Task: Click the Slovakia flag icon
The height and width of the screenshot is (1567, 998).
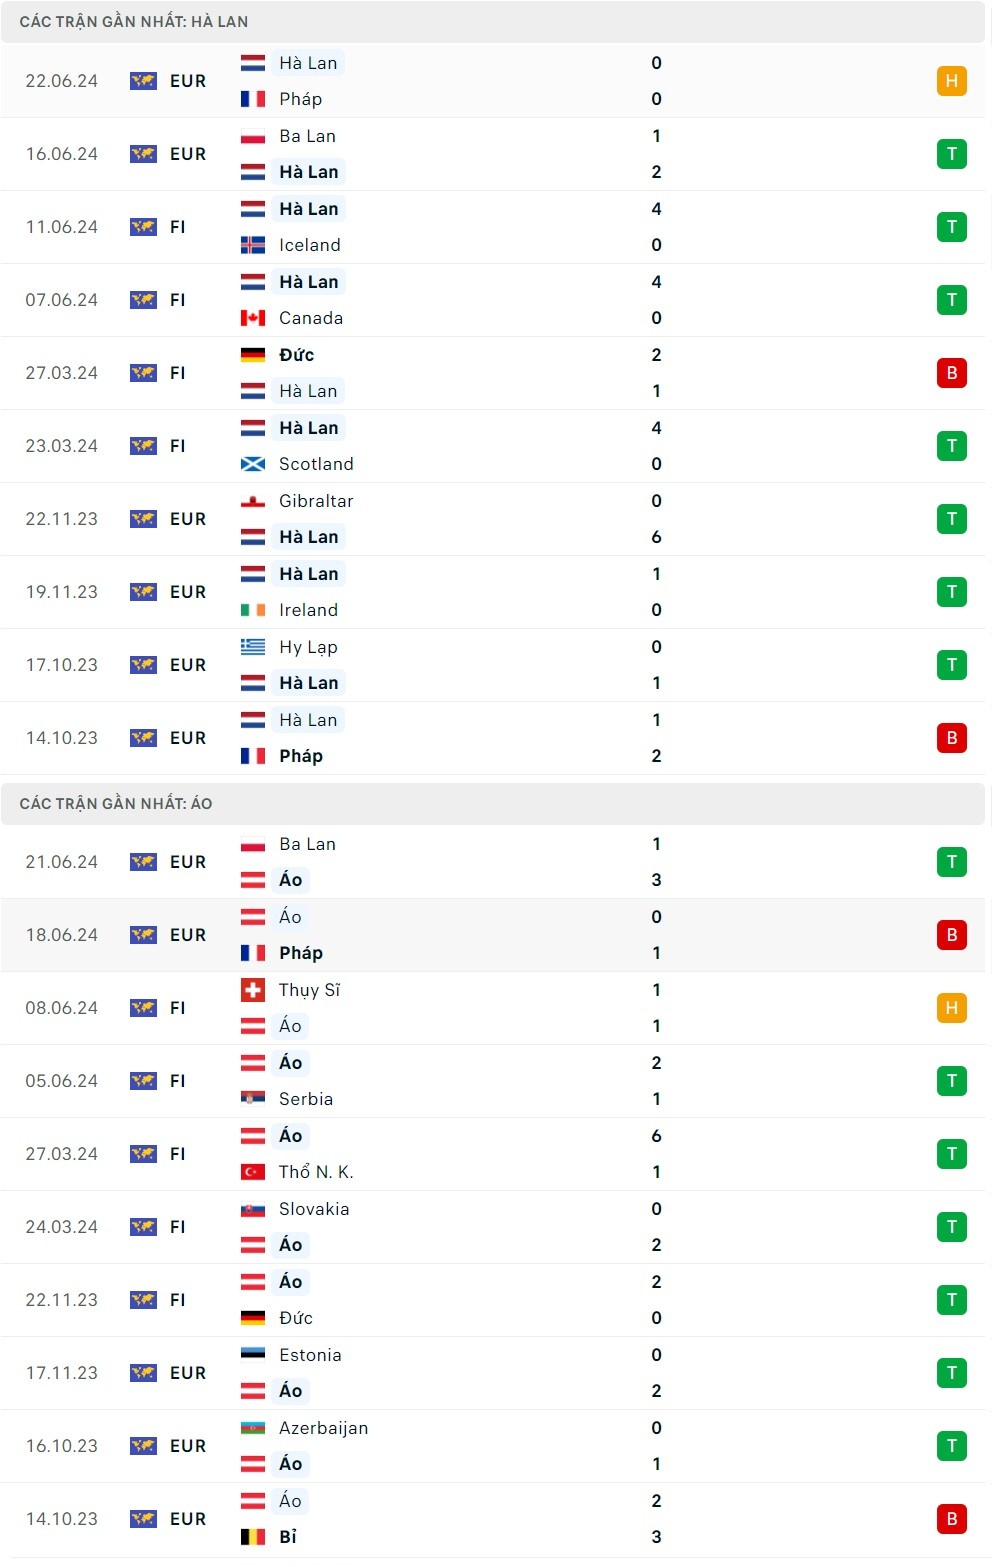Action: point(253,1209)
